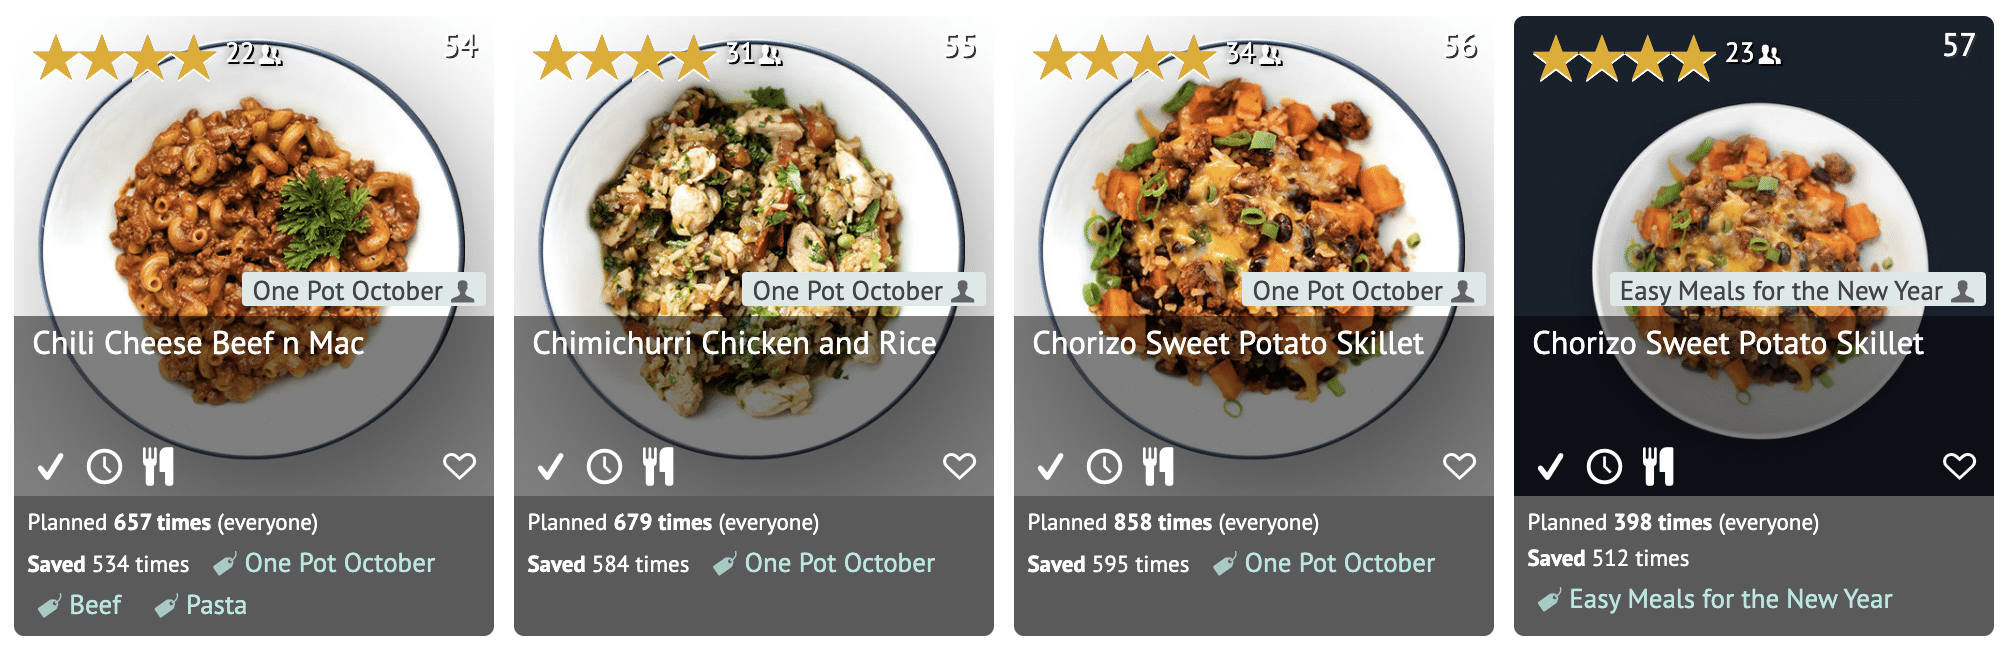Click star rating on Chili Cheese Beef n Mac

tap(125, 57)
